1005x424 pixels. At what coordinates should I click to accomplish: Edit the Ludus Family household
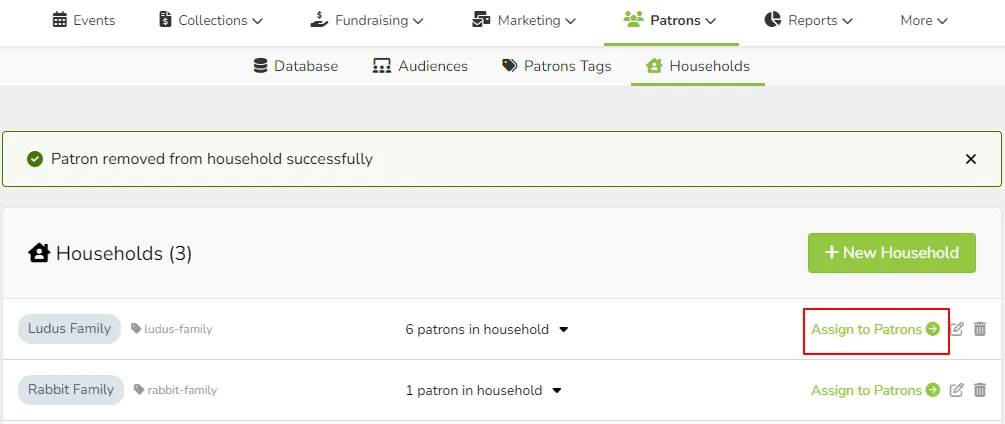click(956, 329)
